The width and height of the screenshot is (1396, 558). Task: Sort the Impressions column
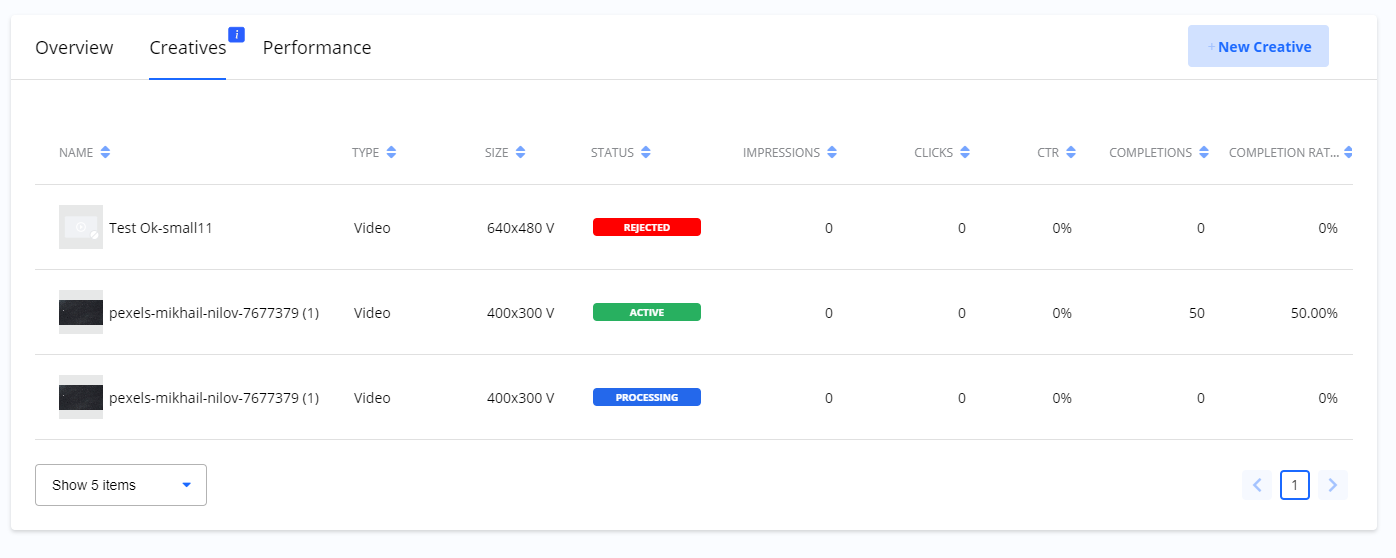(832, 153)
